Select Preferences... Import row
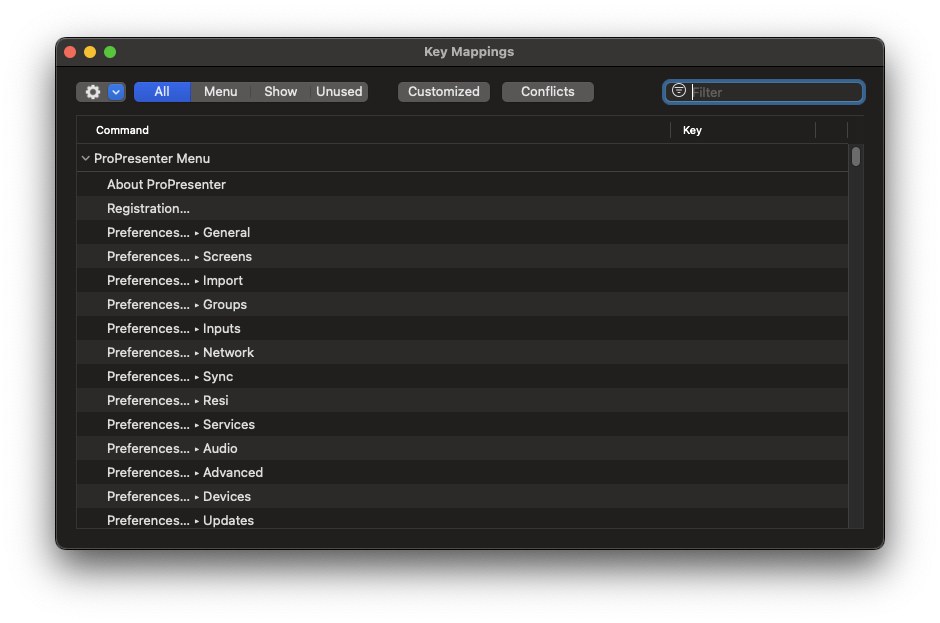 click(462, 280)
